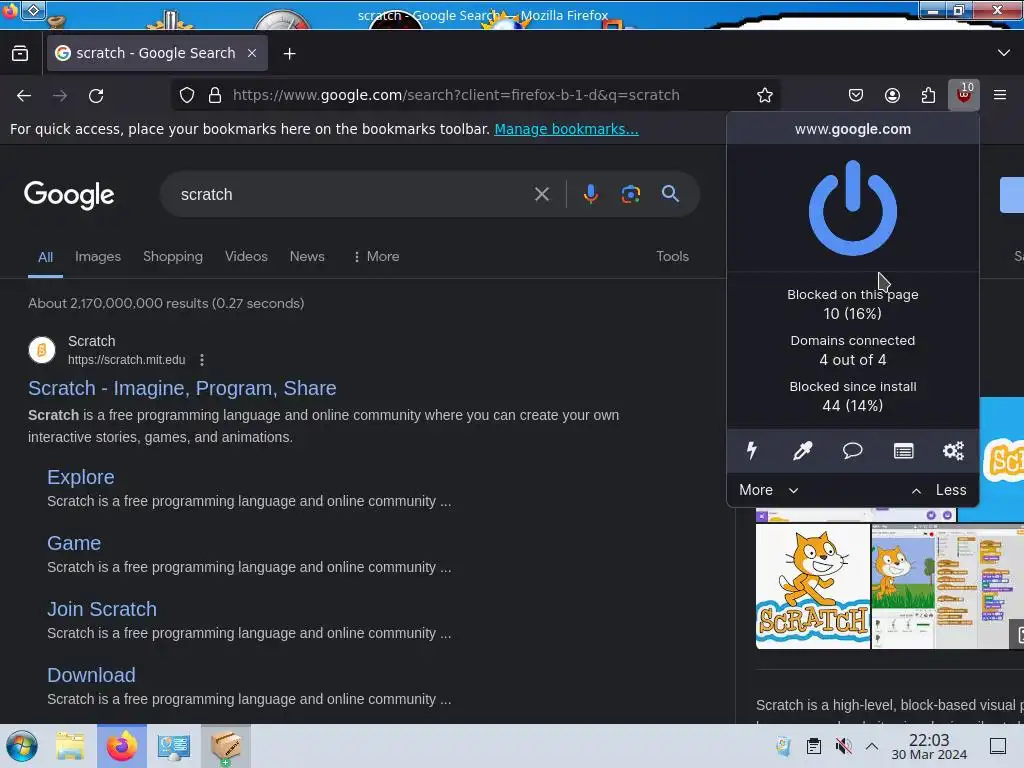Select the scratch - Google Search tab
1024x768 pixels.
pos(157,53)
